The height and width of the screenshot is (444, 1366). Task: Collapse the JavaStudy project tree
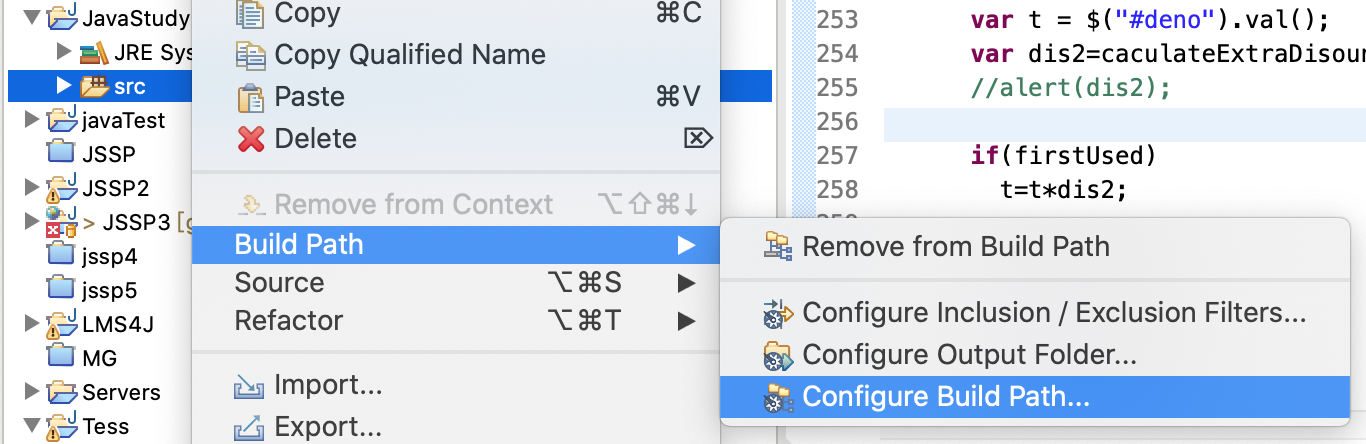[31, 17]
